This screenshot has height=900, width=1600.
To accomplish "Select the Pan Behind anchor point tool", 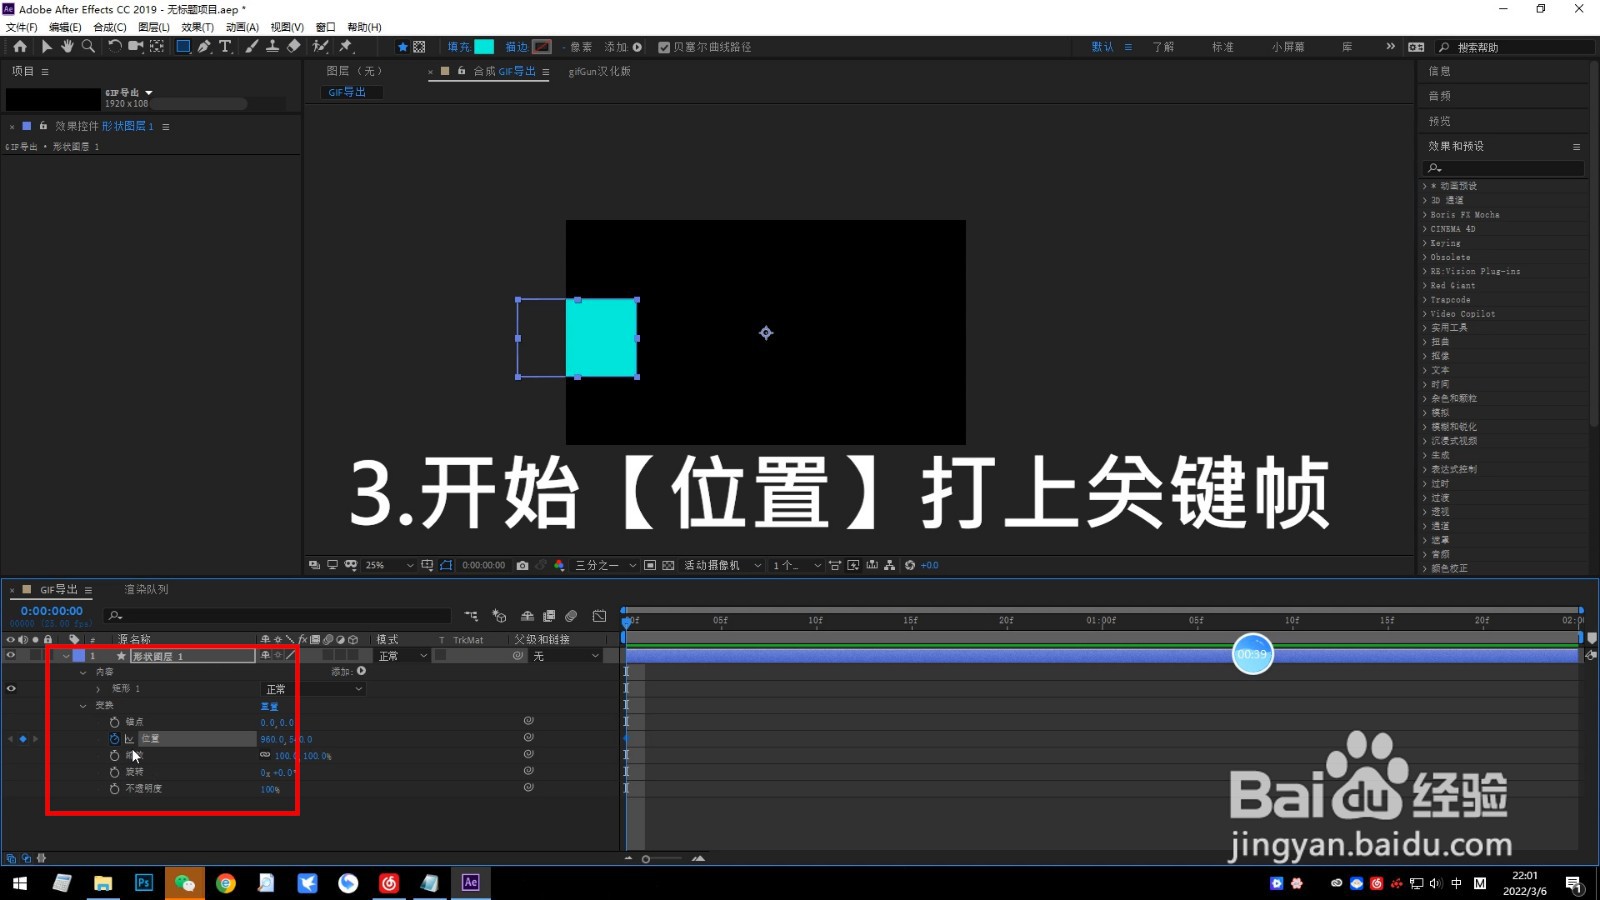I will pyautogui.click(x=157, y=46).
